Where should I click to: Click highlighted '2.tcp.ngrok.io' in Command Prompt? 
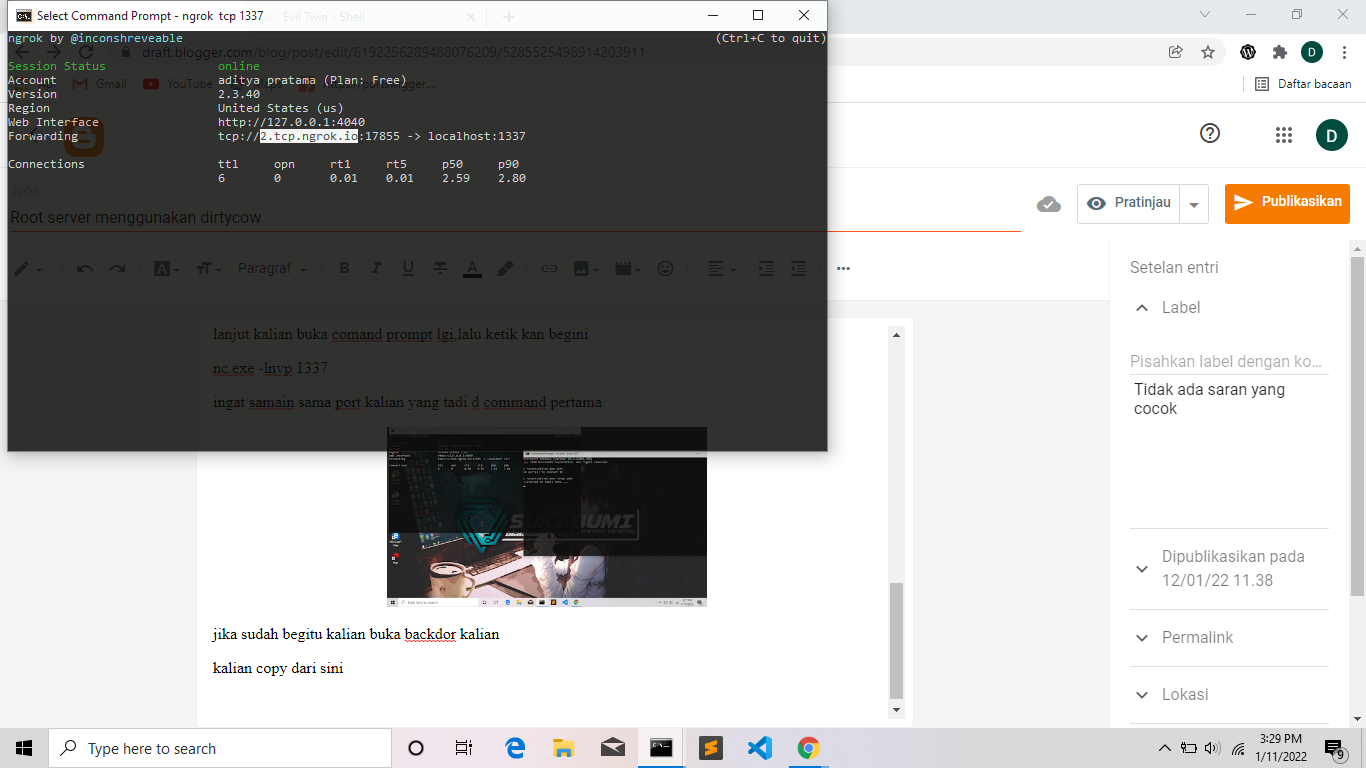pyautogui.click(x=309, y=136)
